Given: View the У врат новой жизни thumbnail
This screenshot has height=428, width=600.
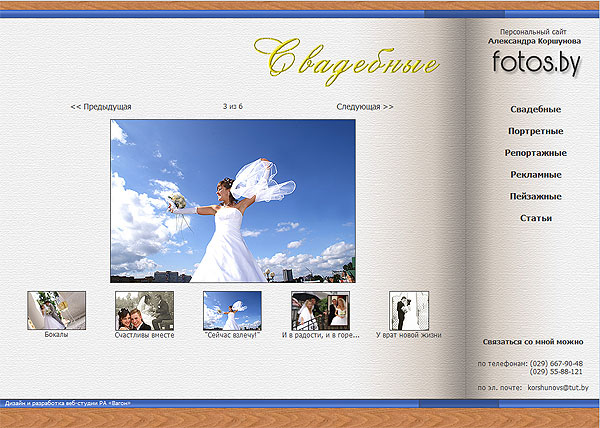Looking at the screenshot, I should pos(408,310).
